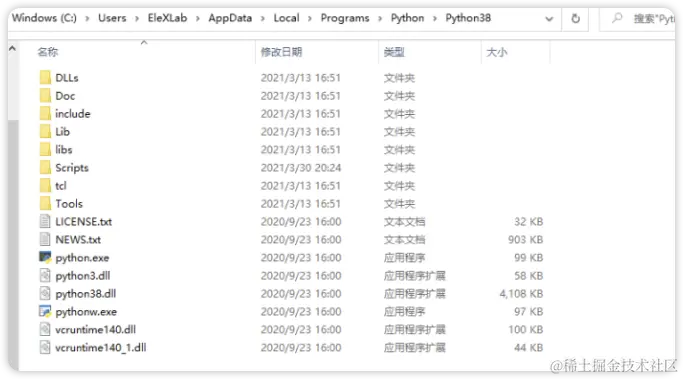Click the python38.dll file icon
Screen dimensions: 683x379
(x=45, y=294)
